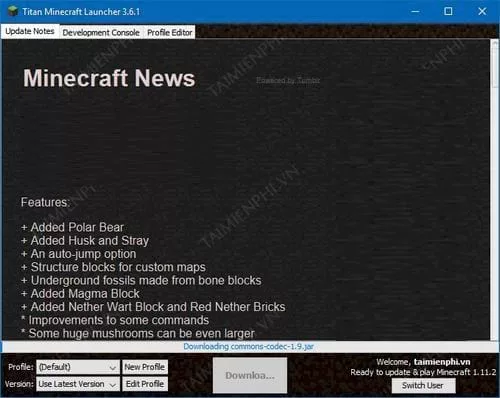
Task: Maximize the launcher window
Action: pyautogui.click(x=448, y=11)
